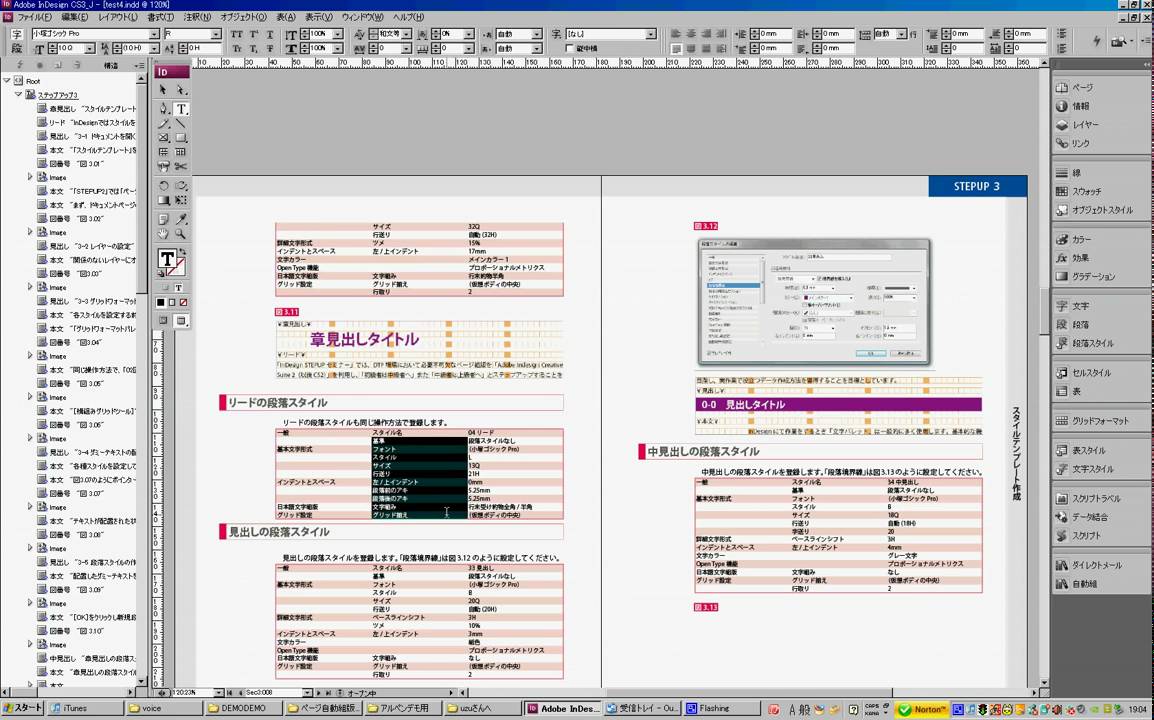Select the Zoom magnifier tool
Viewport: 1154px width, 720px height.
click(181, 233)
